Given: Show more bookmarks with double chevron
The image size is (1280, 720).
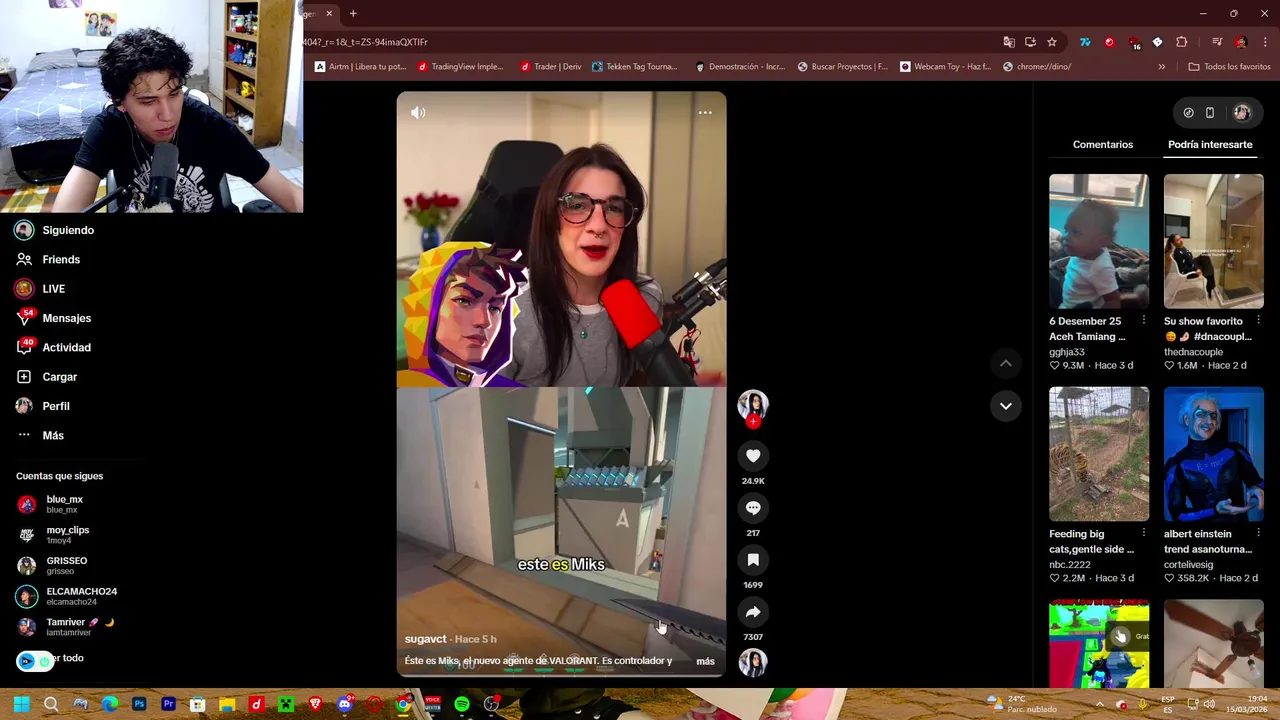Looking at the screenshot, I should 1162,67.
